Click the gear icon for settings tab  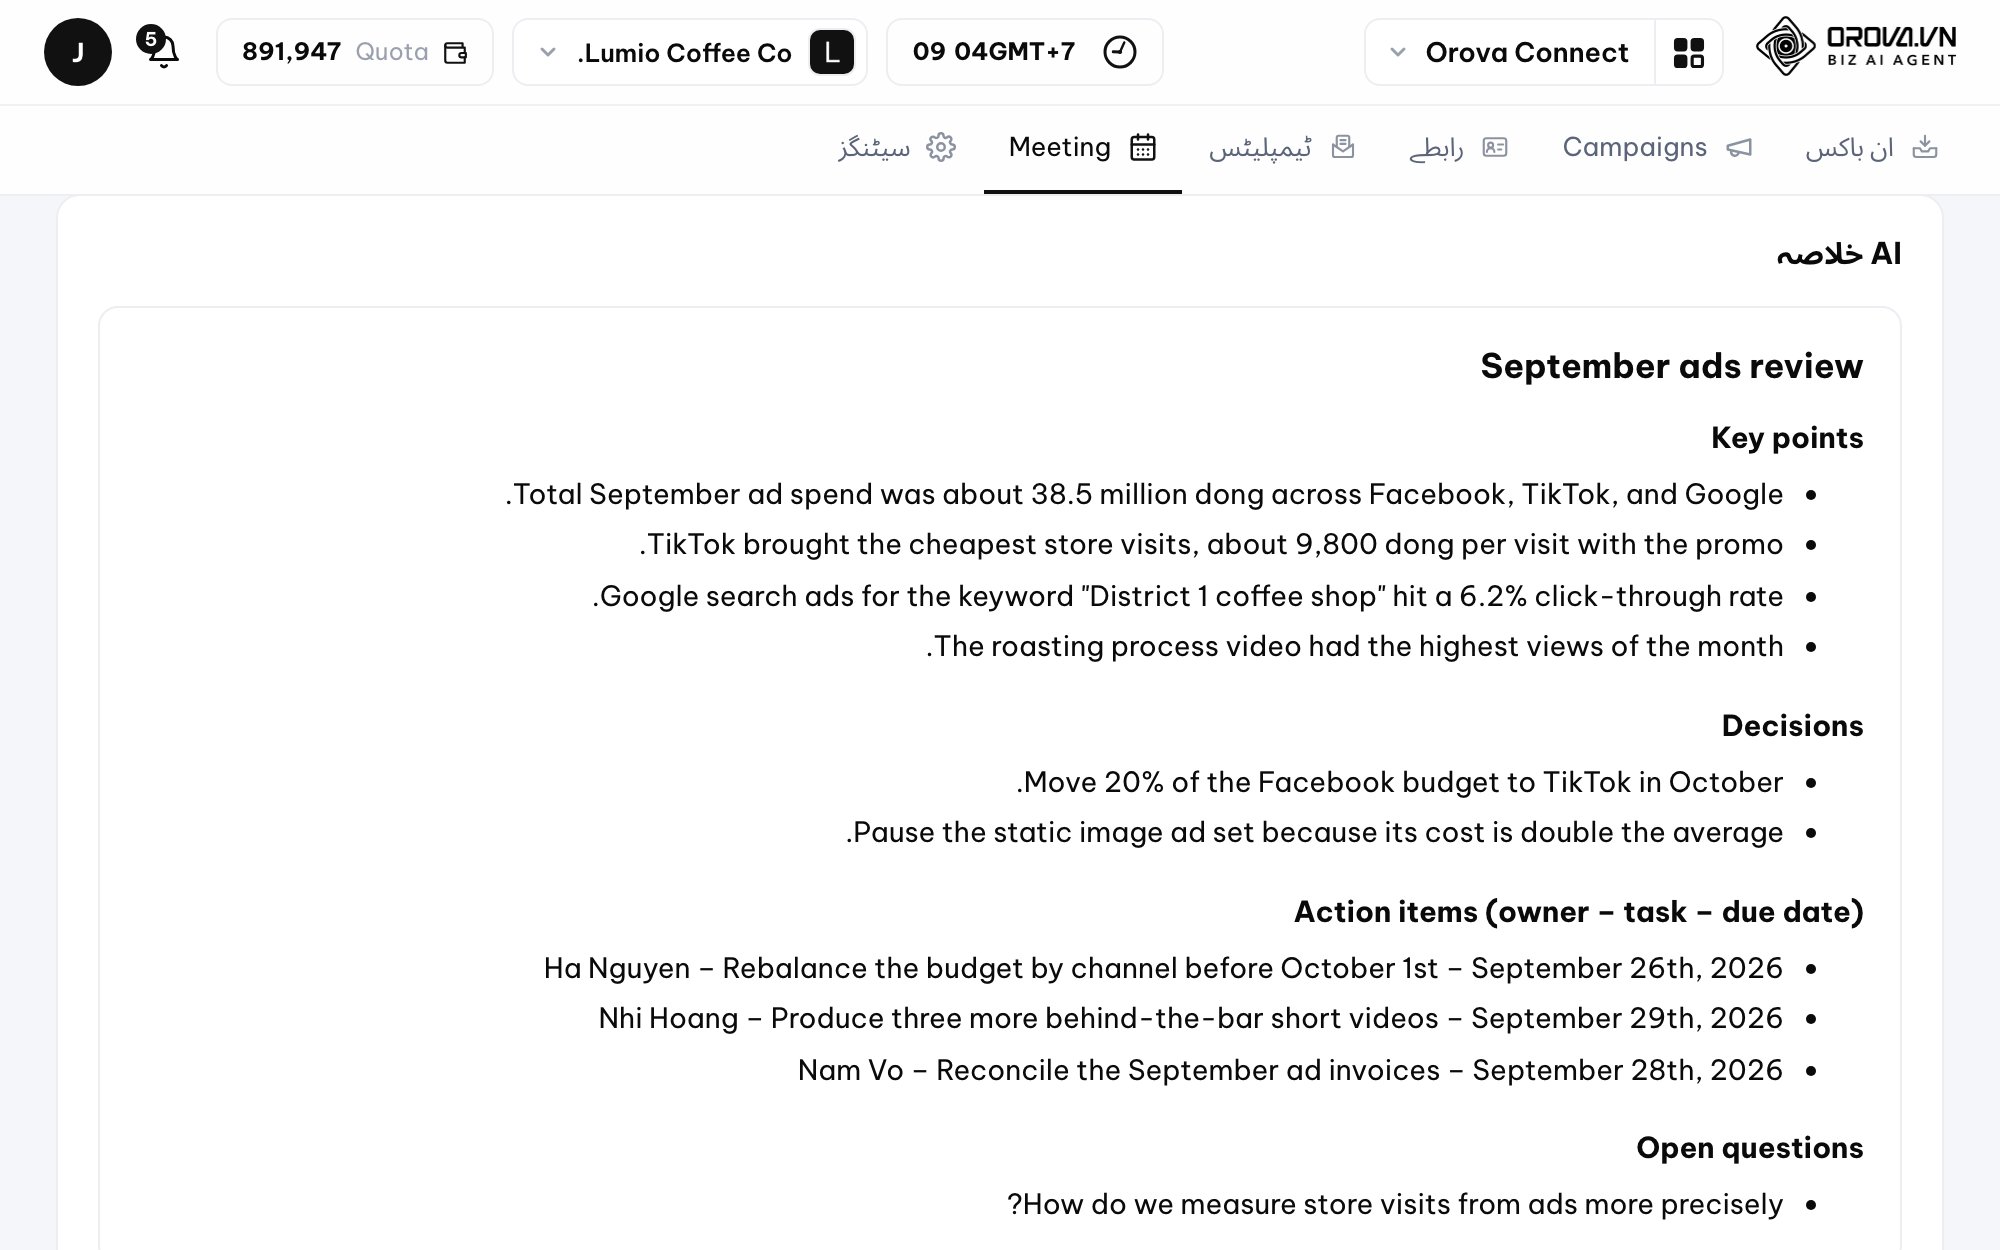[x=941, y=147]
